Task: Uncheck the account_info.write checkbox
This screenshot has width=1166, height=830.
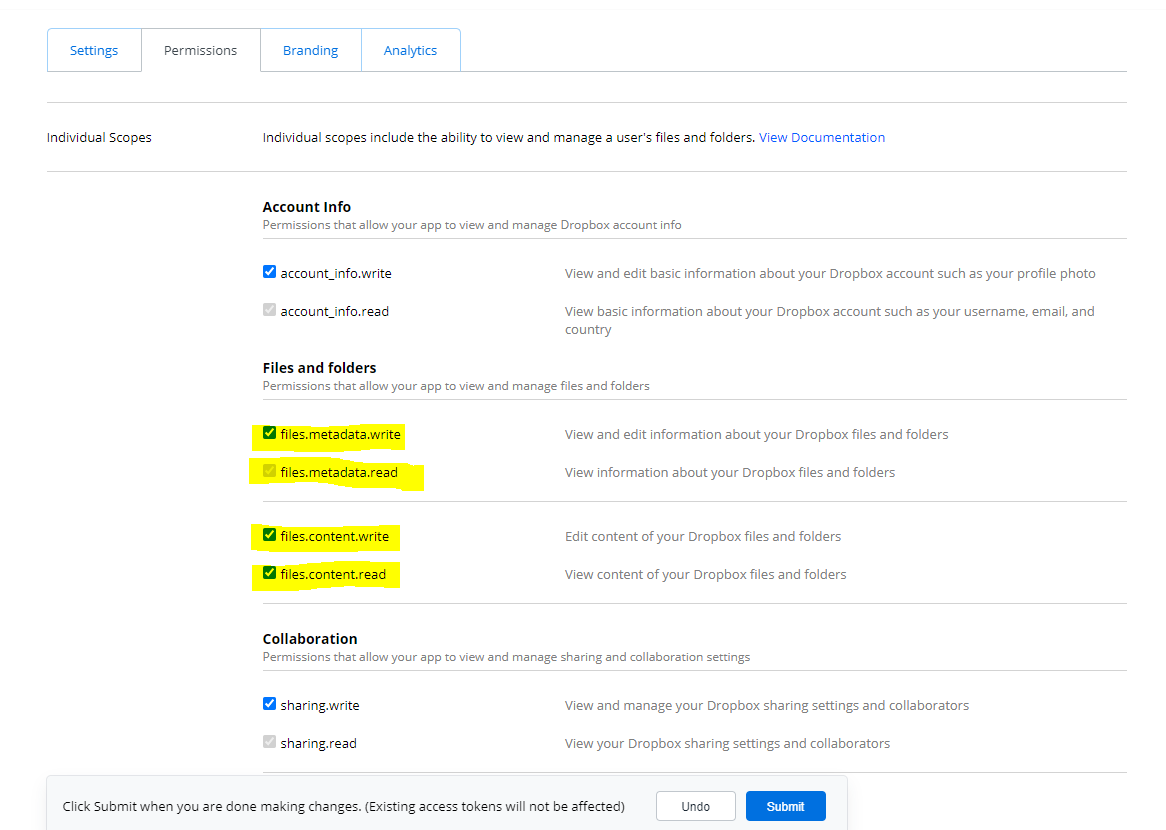Action: click(x=269, y=272)
